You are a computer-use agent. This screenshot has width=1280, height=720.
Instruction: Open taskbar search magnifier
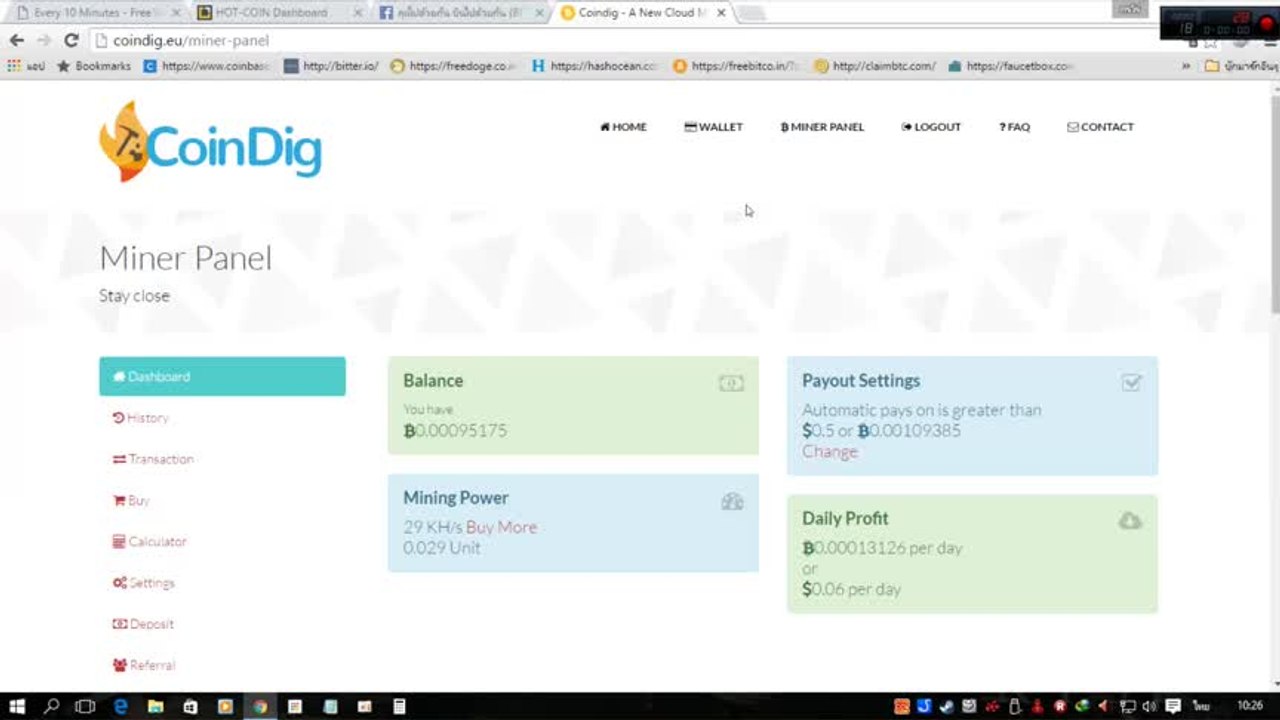pos(51,706)
